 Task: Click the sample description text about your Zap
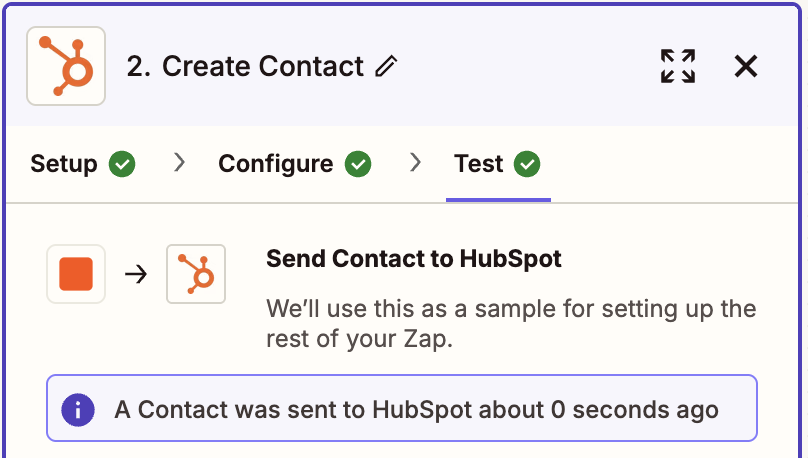point(511,323)
